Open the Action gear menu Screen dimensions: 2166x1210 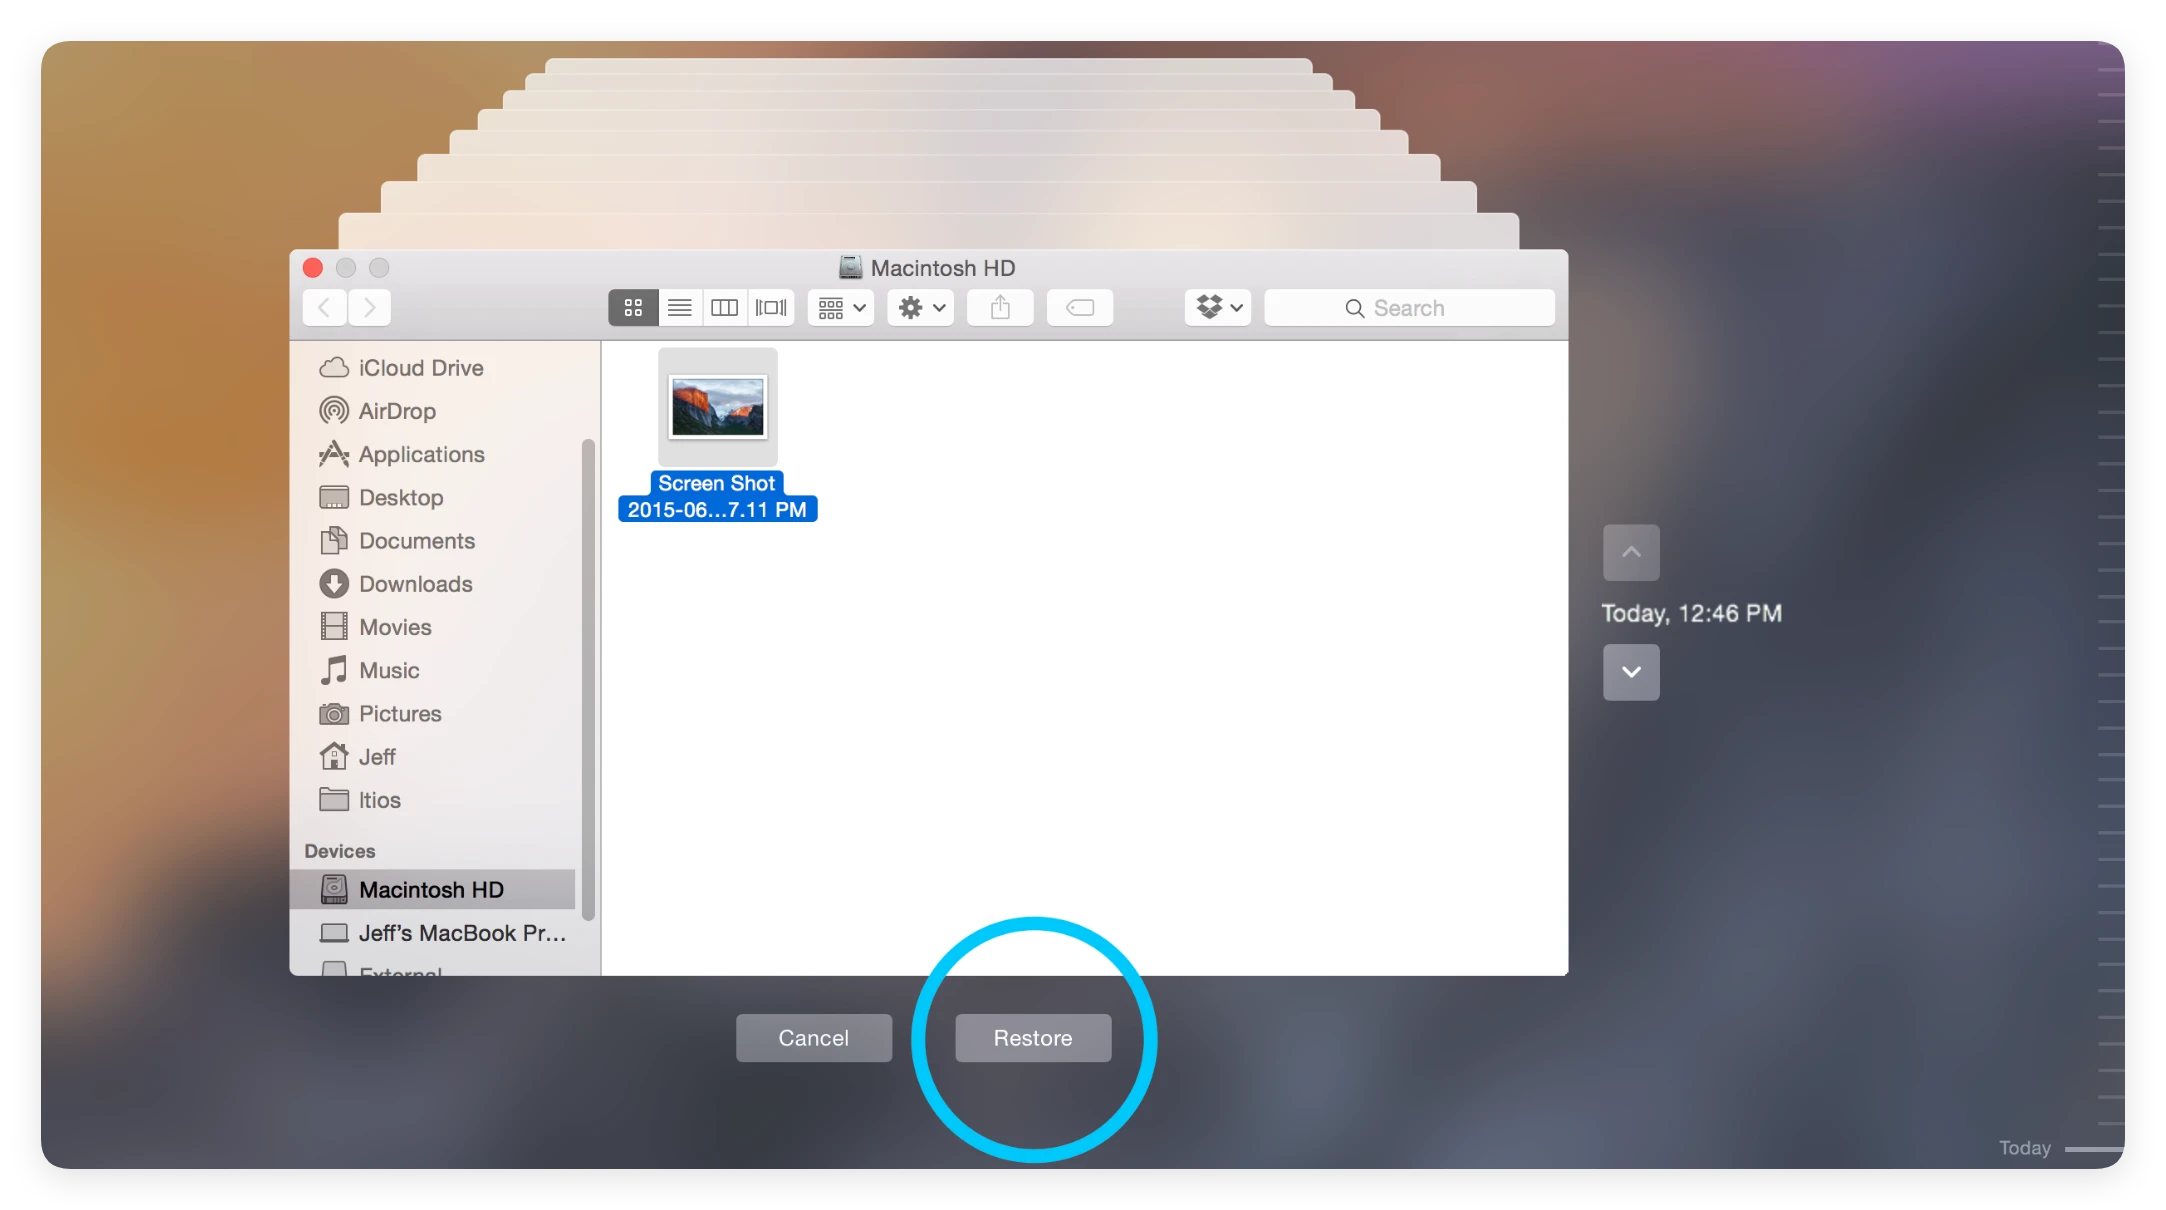[921, 308]
